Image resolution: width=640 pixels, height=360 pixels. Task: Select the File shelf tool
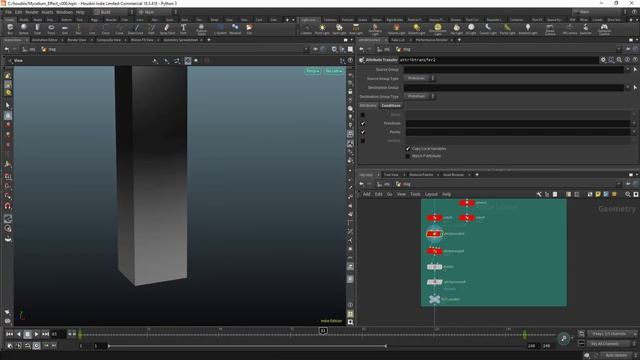(x=249, y=29)
